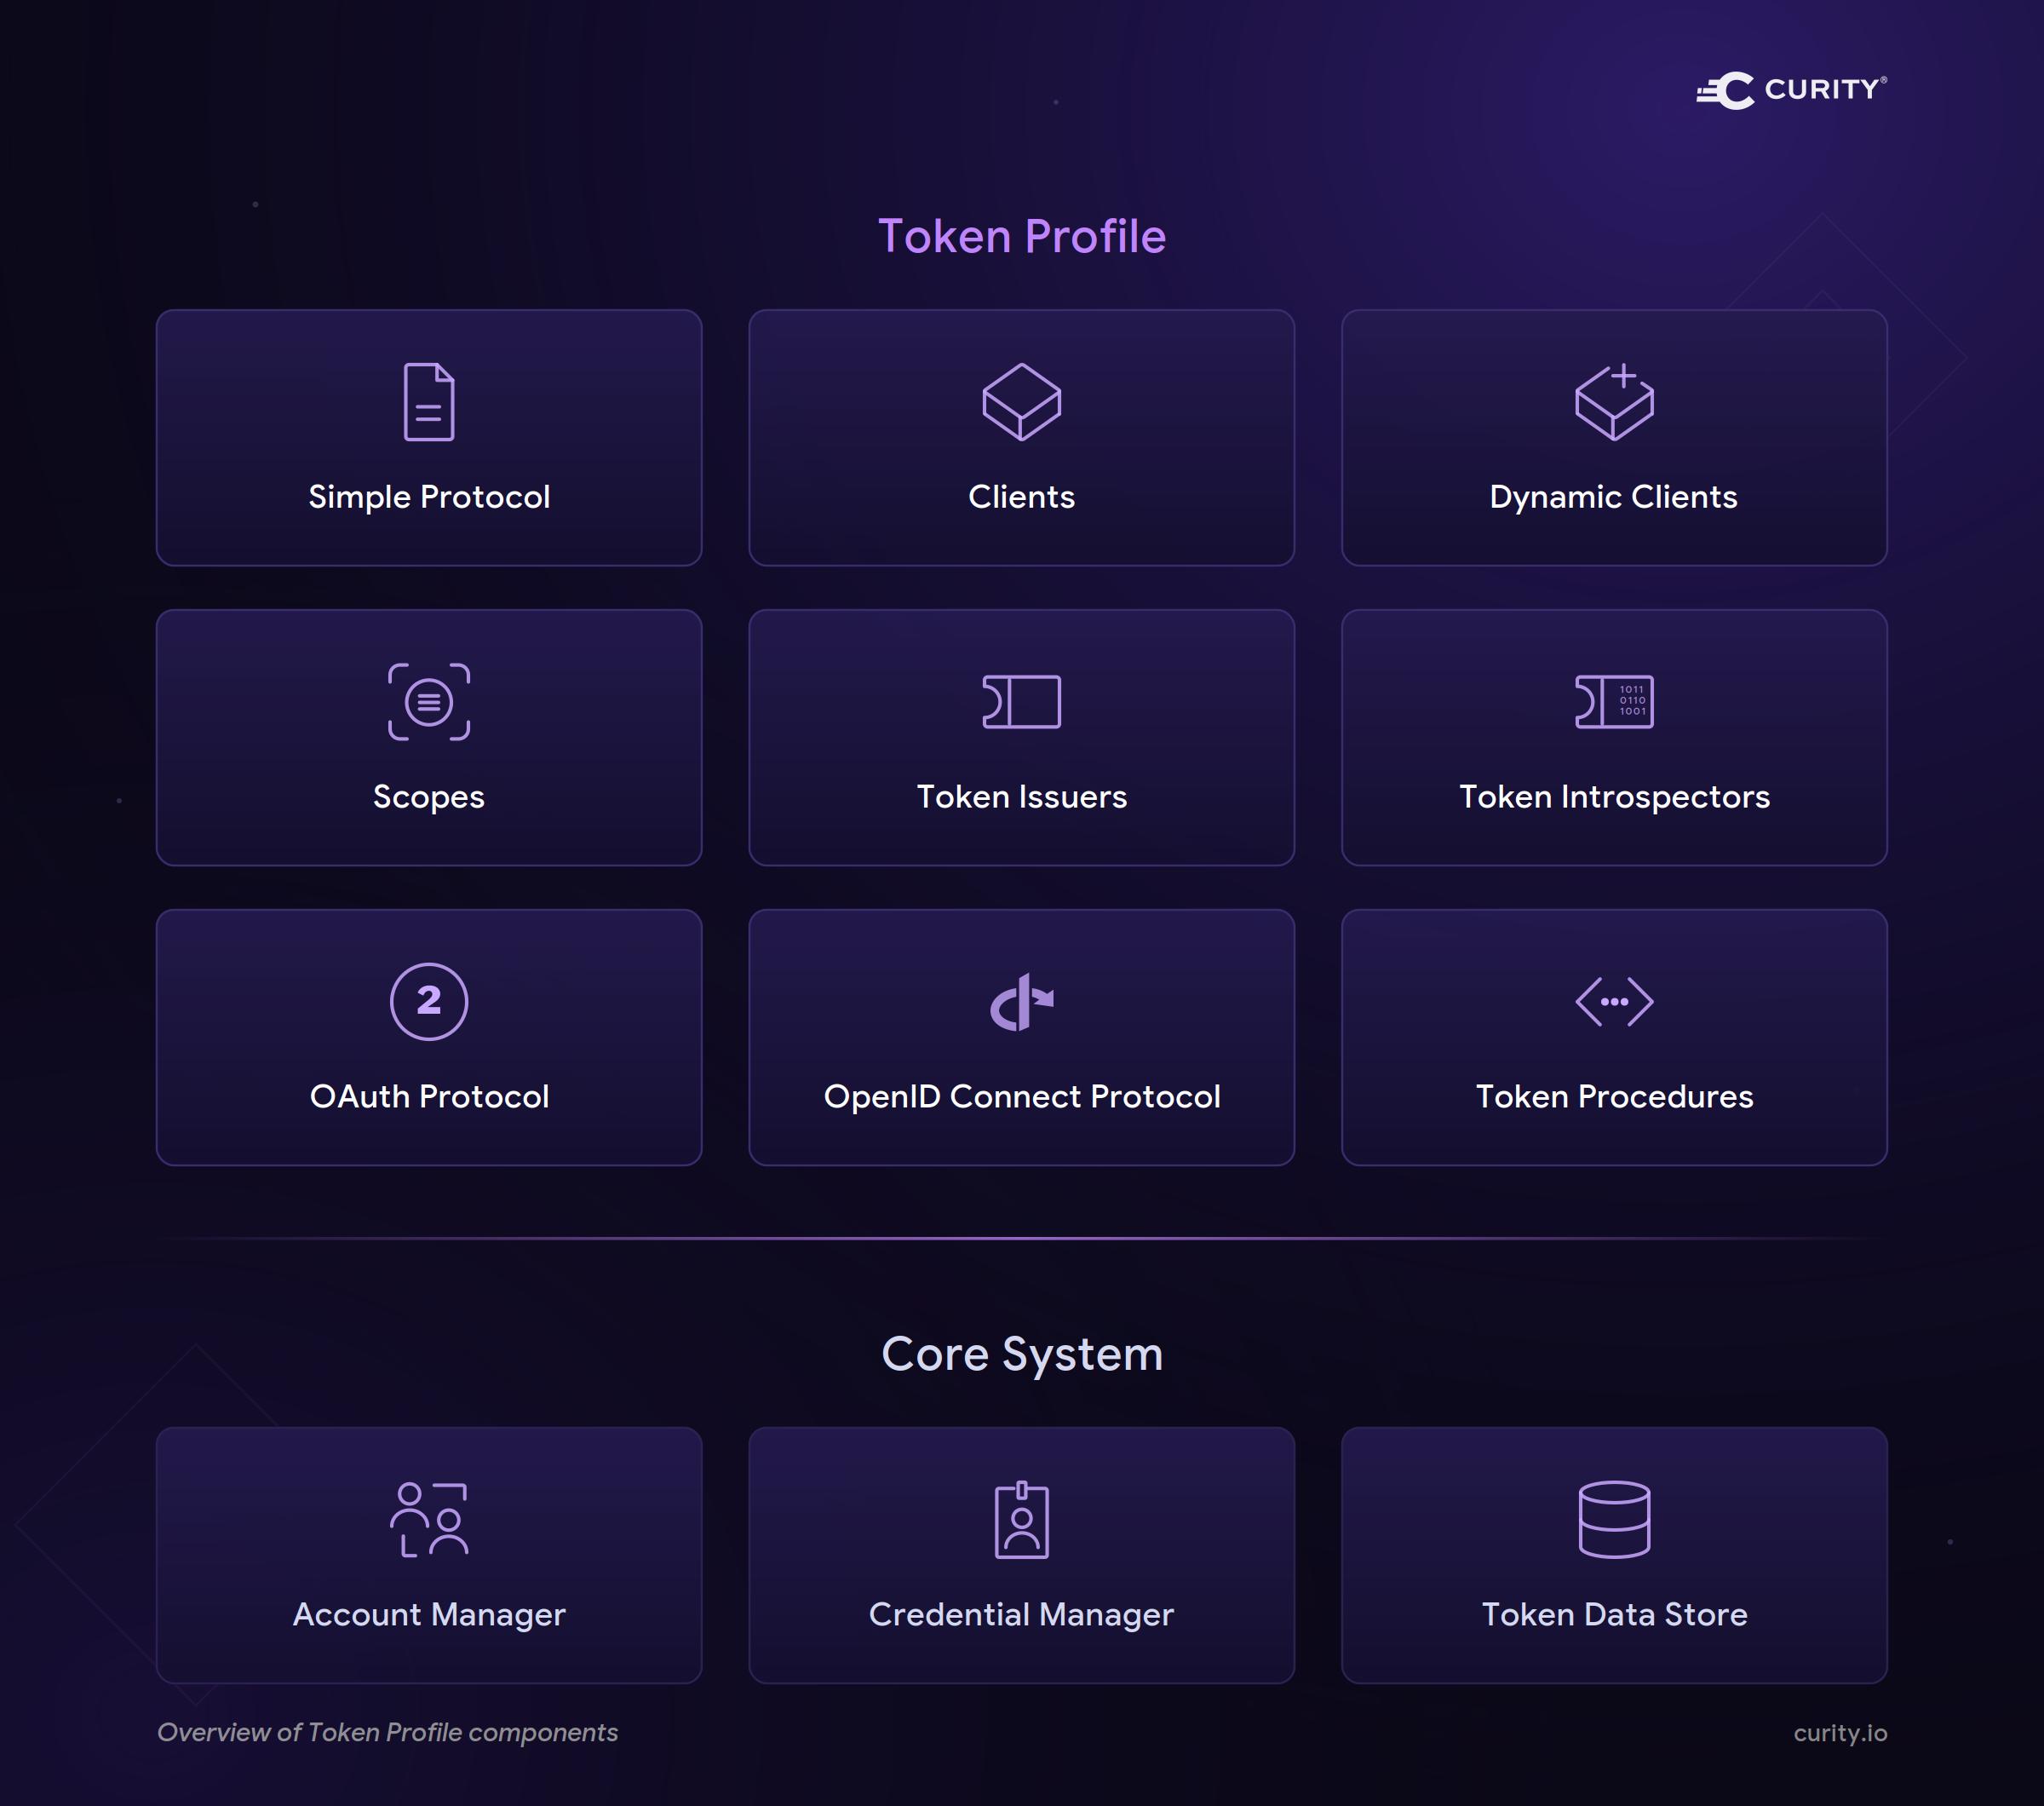Click the Clients cube icon
This screenshot has width=2044, height=1806.
point(1021,402)
